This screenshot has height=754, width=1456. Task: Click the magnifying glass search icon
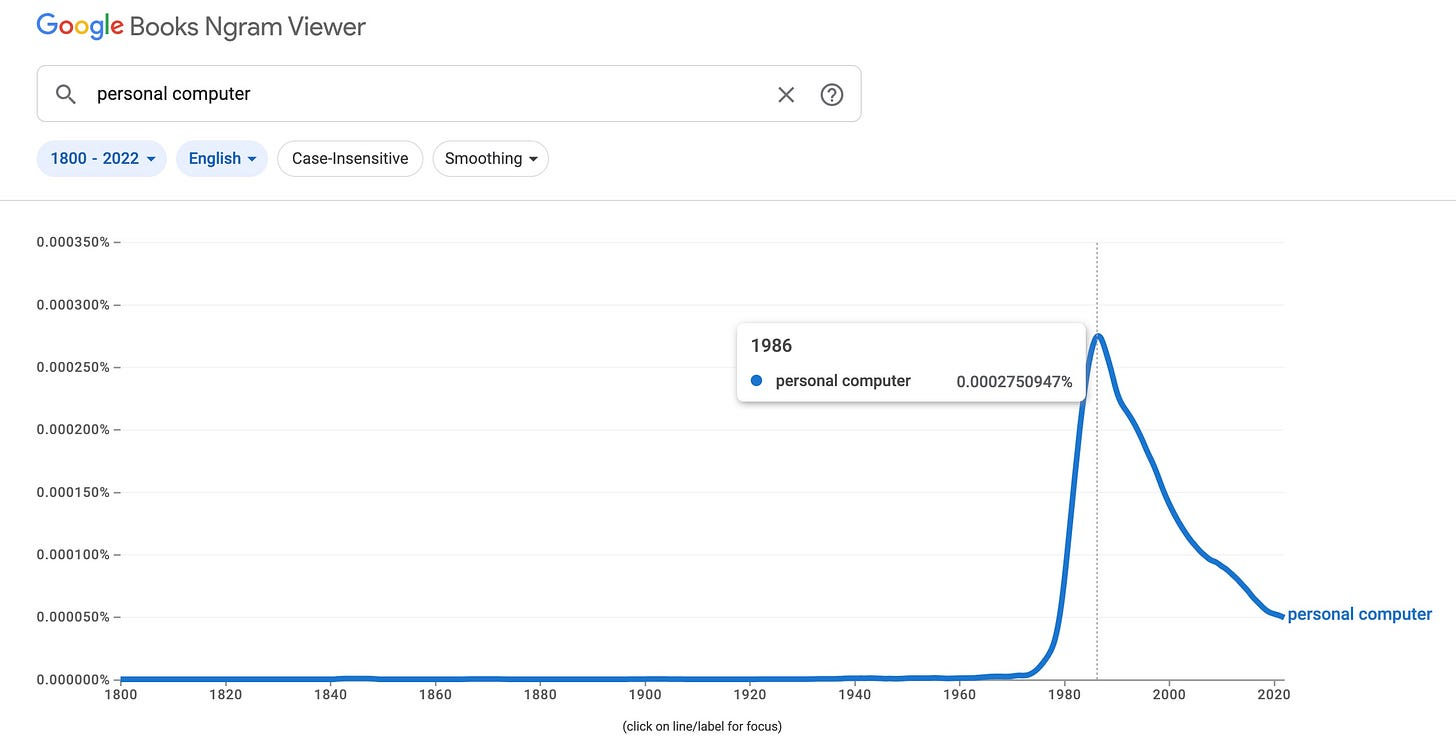pyautogui.click(x=66, y=94)
